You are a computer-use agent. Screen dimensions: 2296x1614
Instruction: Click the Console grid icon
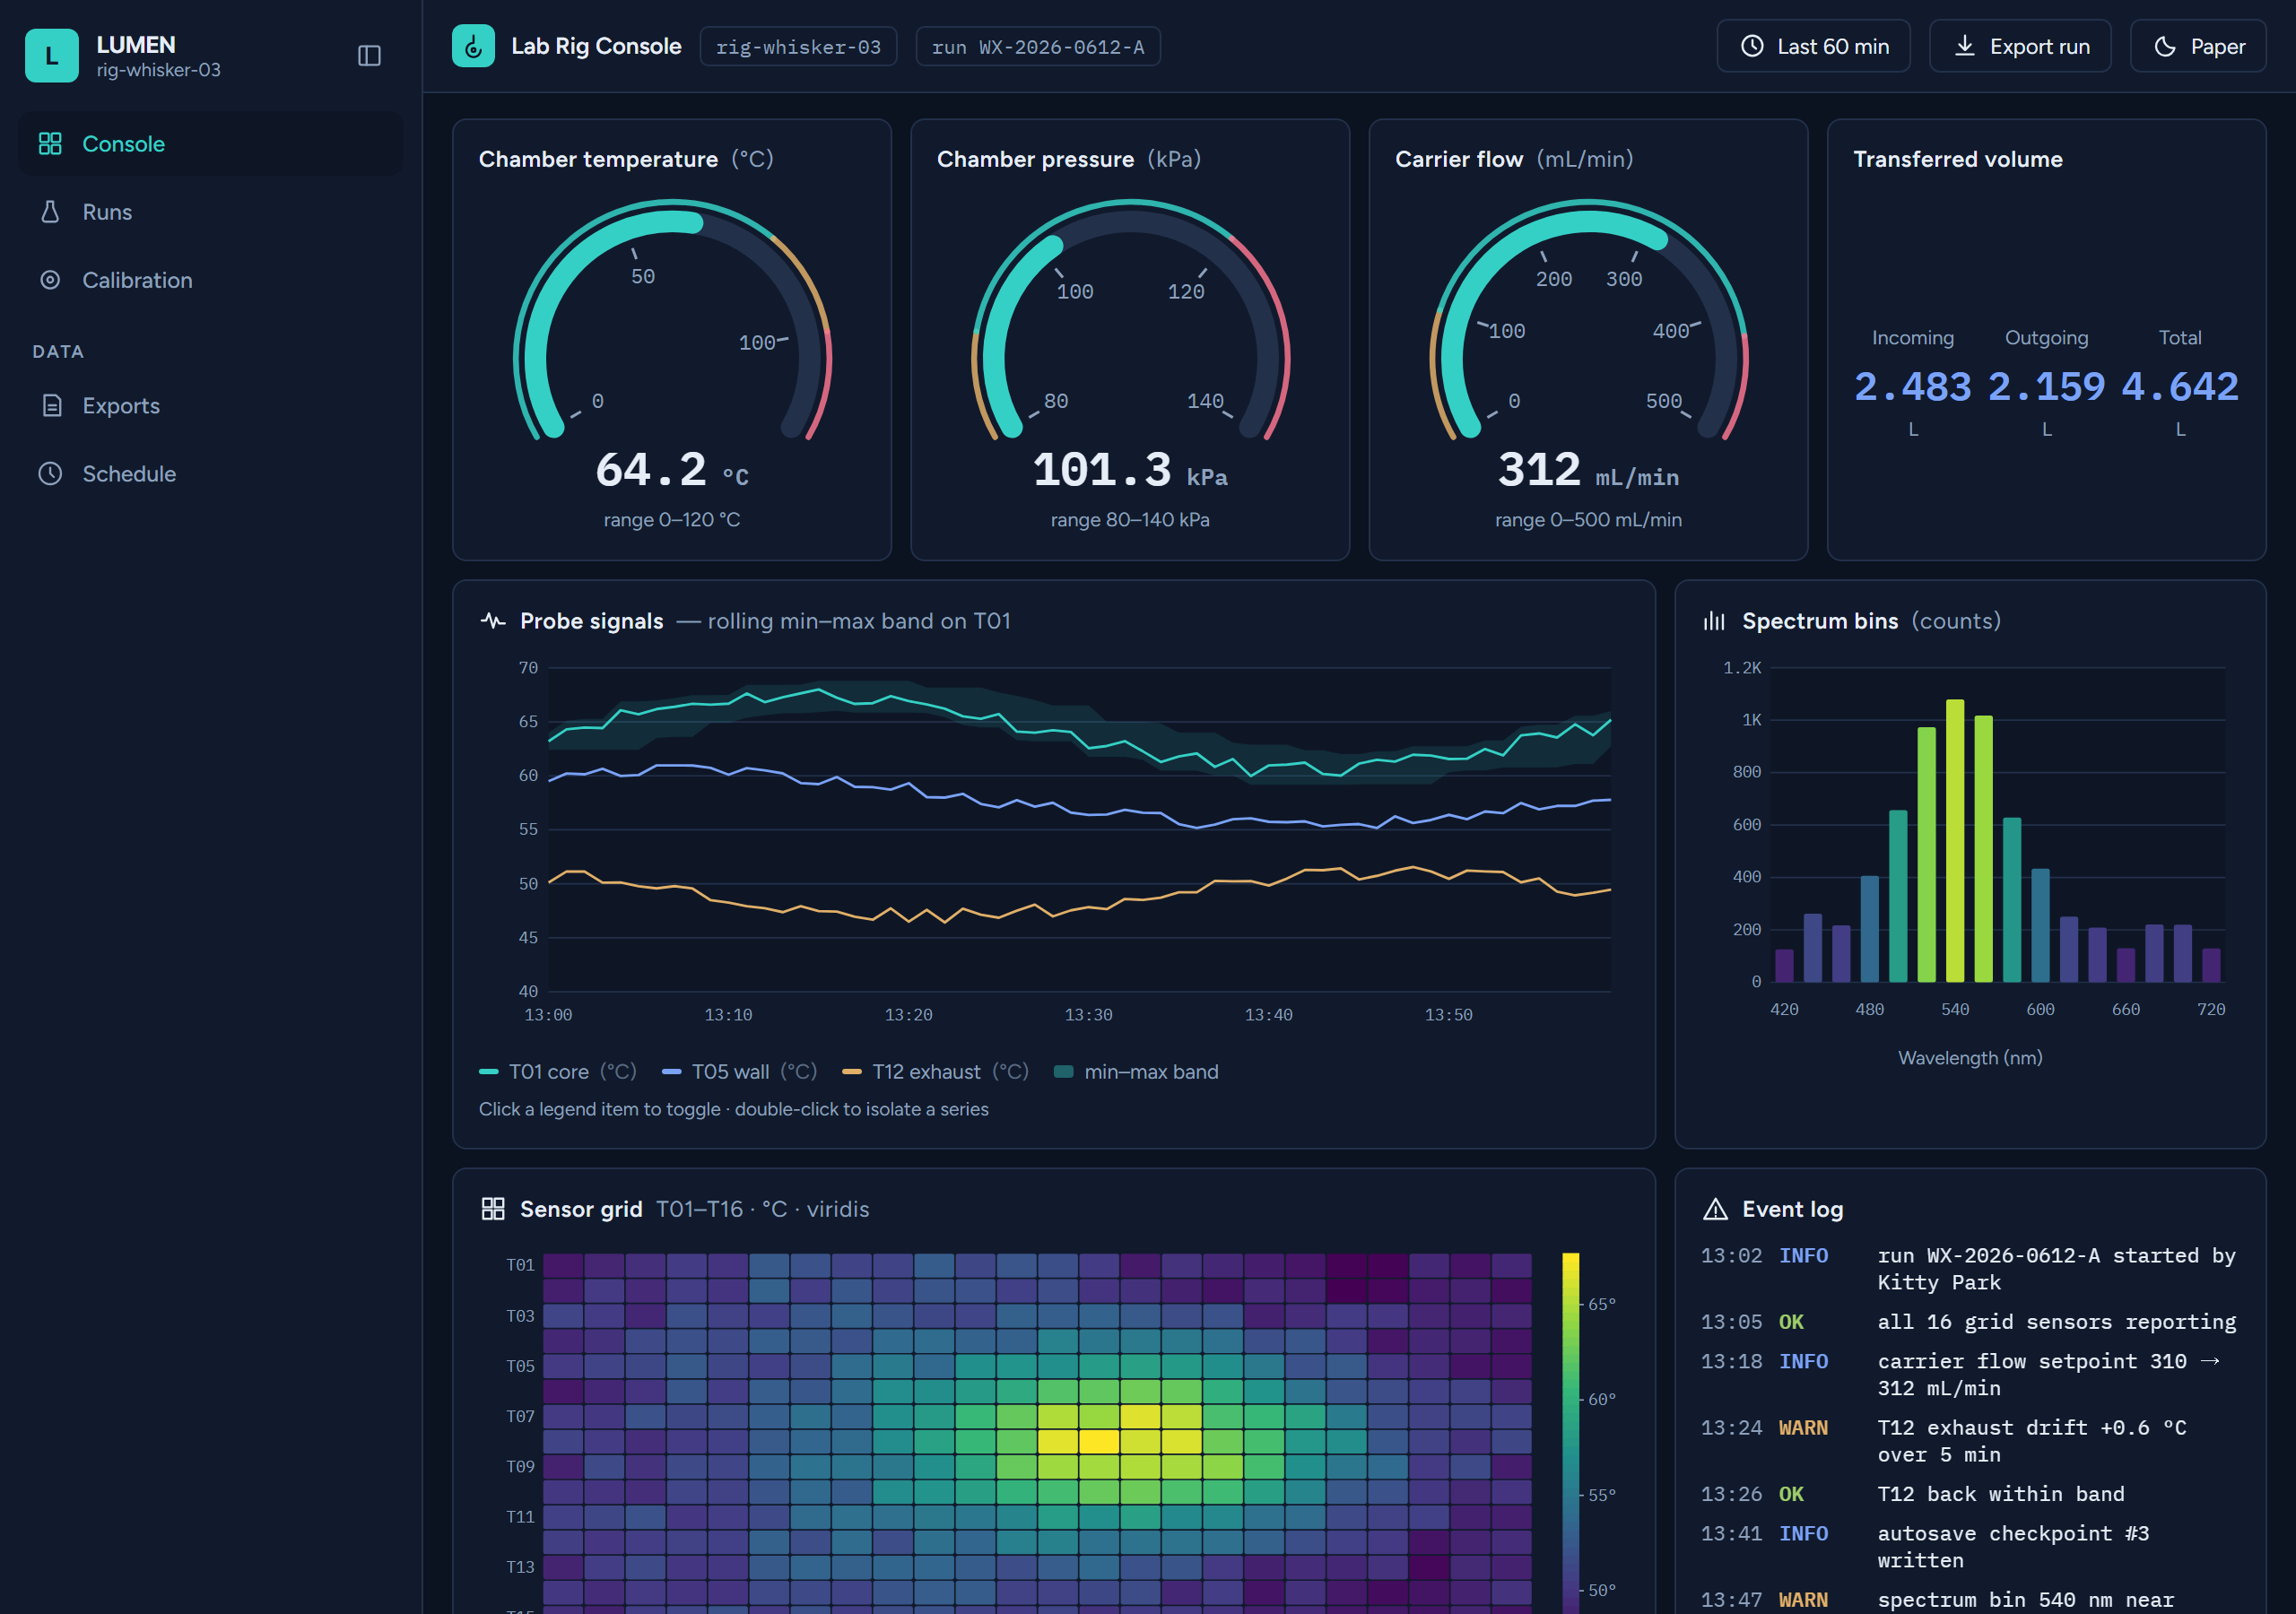pos(50,144)
